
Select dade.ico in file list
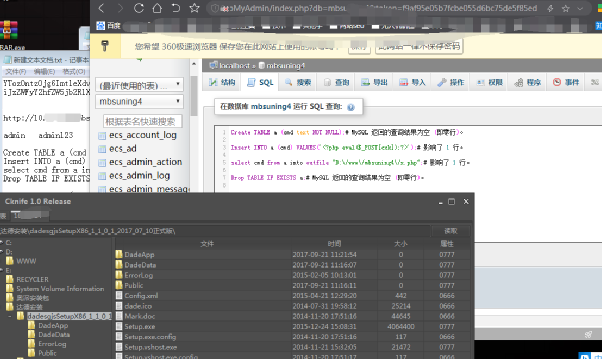click(x=138, y=306)
